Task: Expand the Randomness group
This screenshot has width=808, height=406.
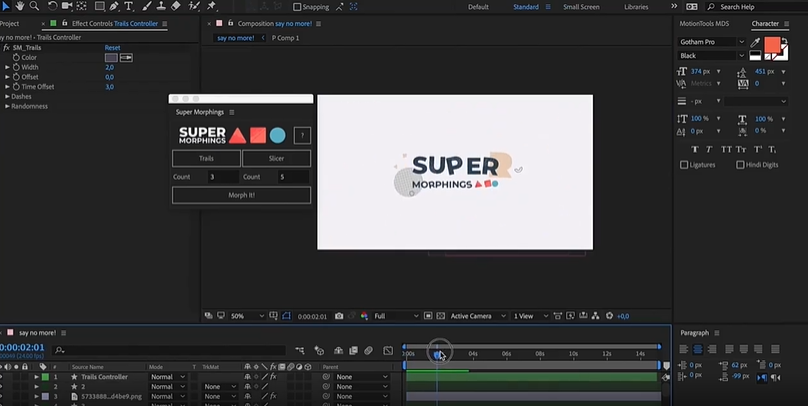Action: point(7,106)
